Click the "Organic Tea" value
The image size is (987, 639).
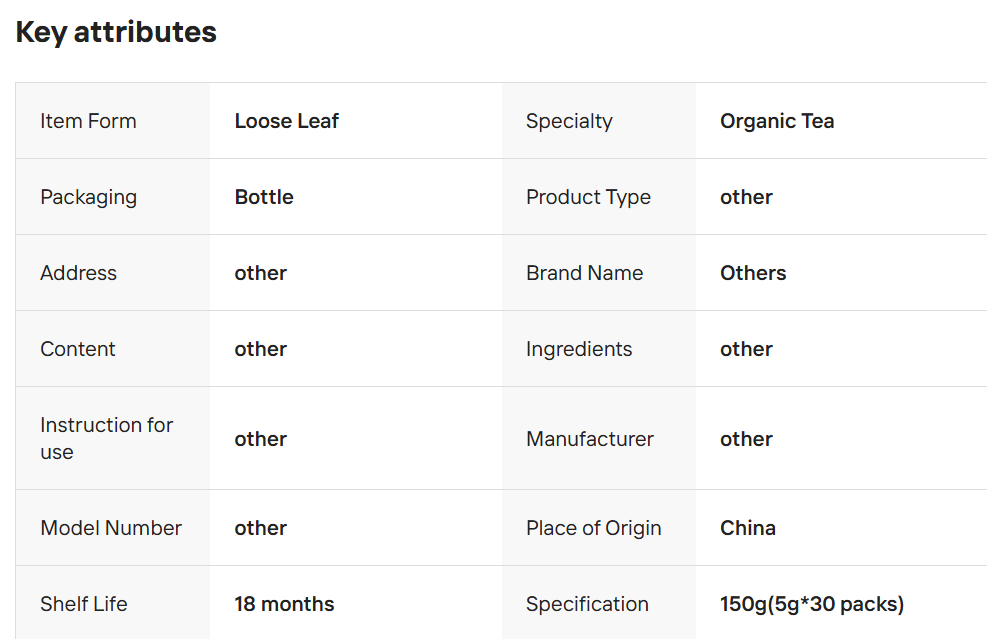point(777,121)
